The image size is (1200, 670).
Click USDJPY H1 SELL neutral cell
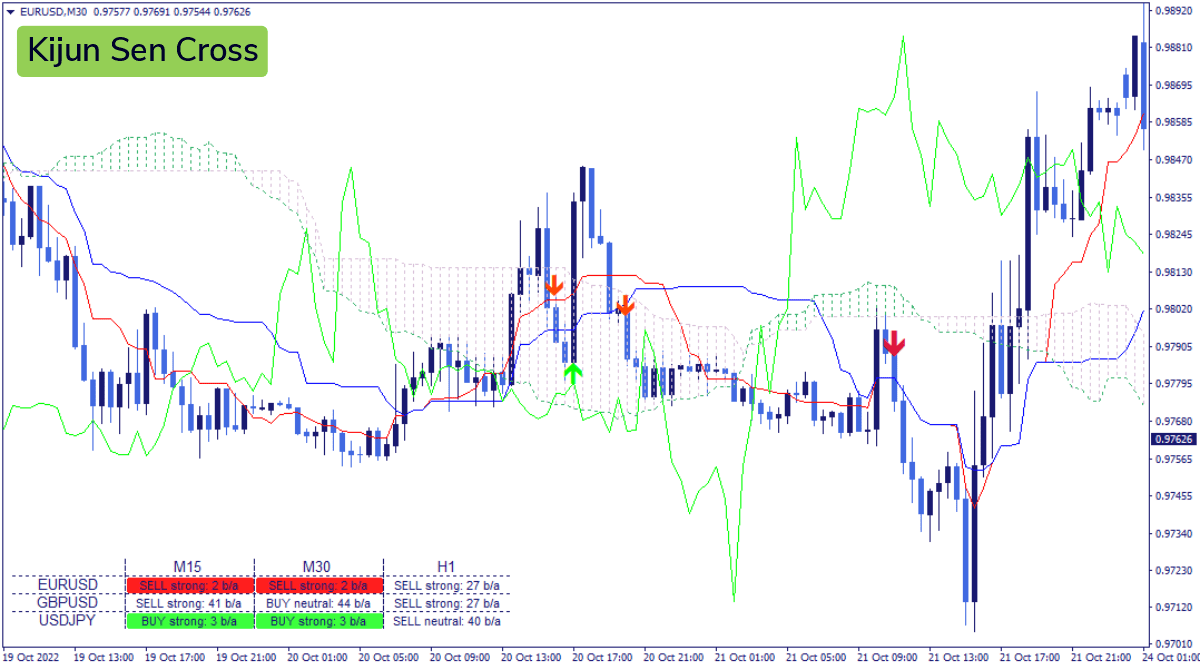[x=447, y=621]
